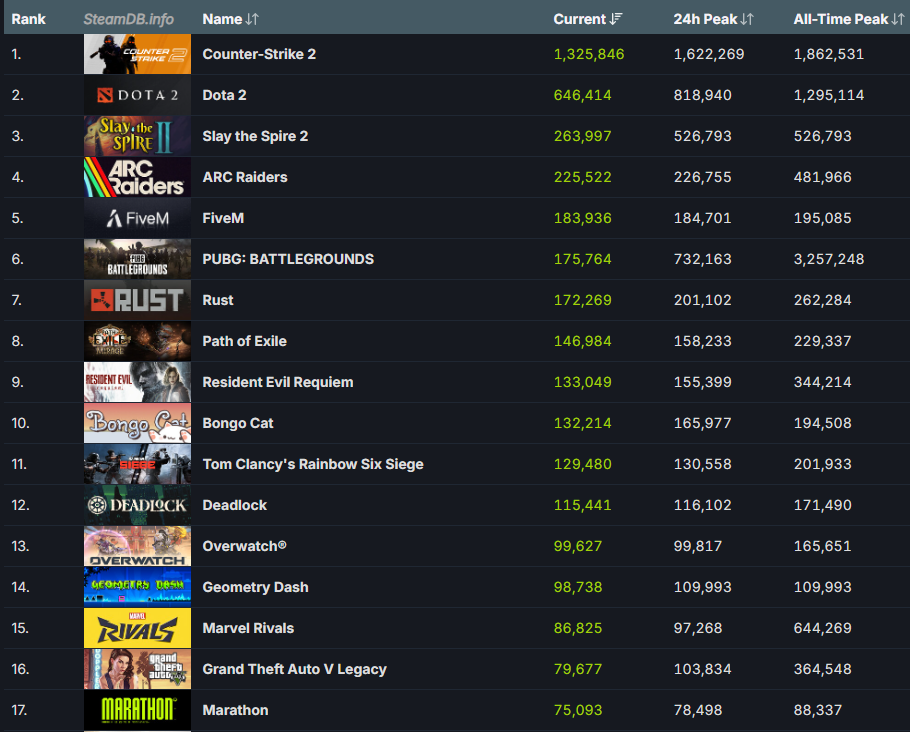The image size is (910, 732).
Task: Select Geometry Dash current count 98,738
Action: (577, 587)
